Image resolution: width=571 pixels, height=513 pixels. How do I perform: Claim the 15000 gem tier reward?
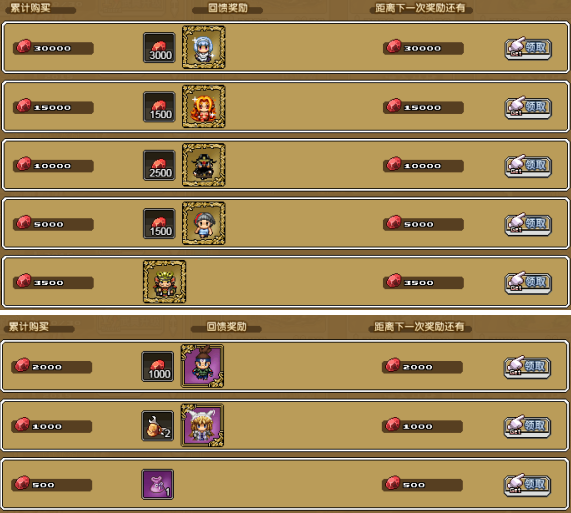[528, 108]
